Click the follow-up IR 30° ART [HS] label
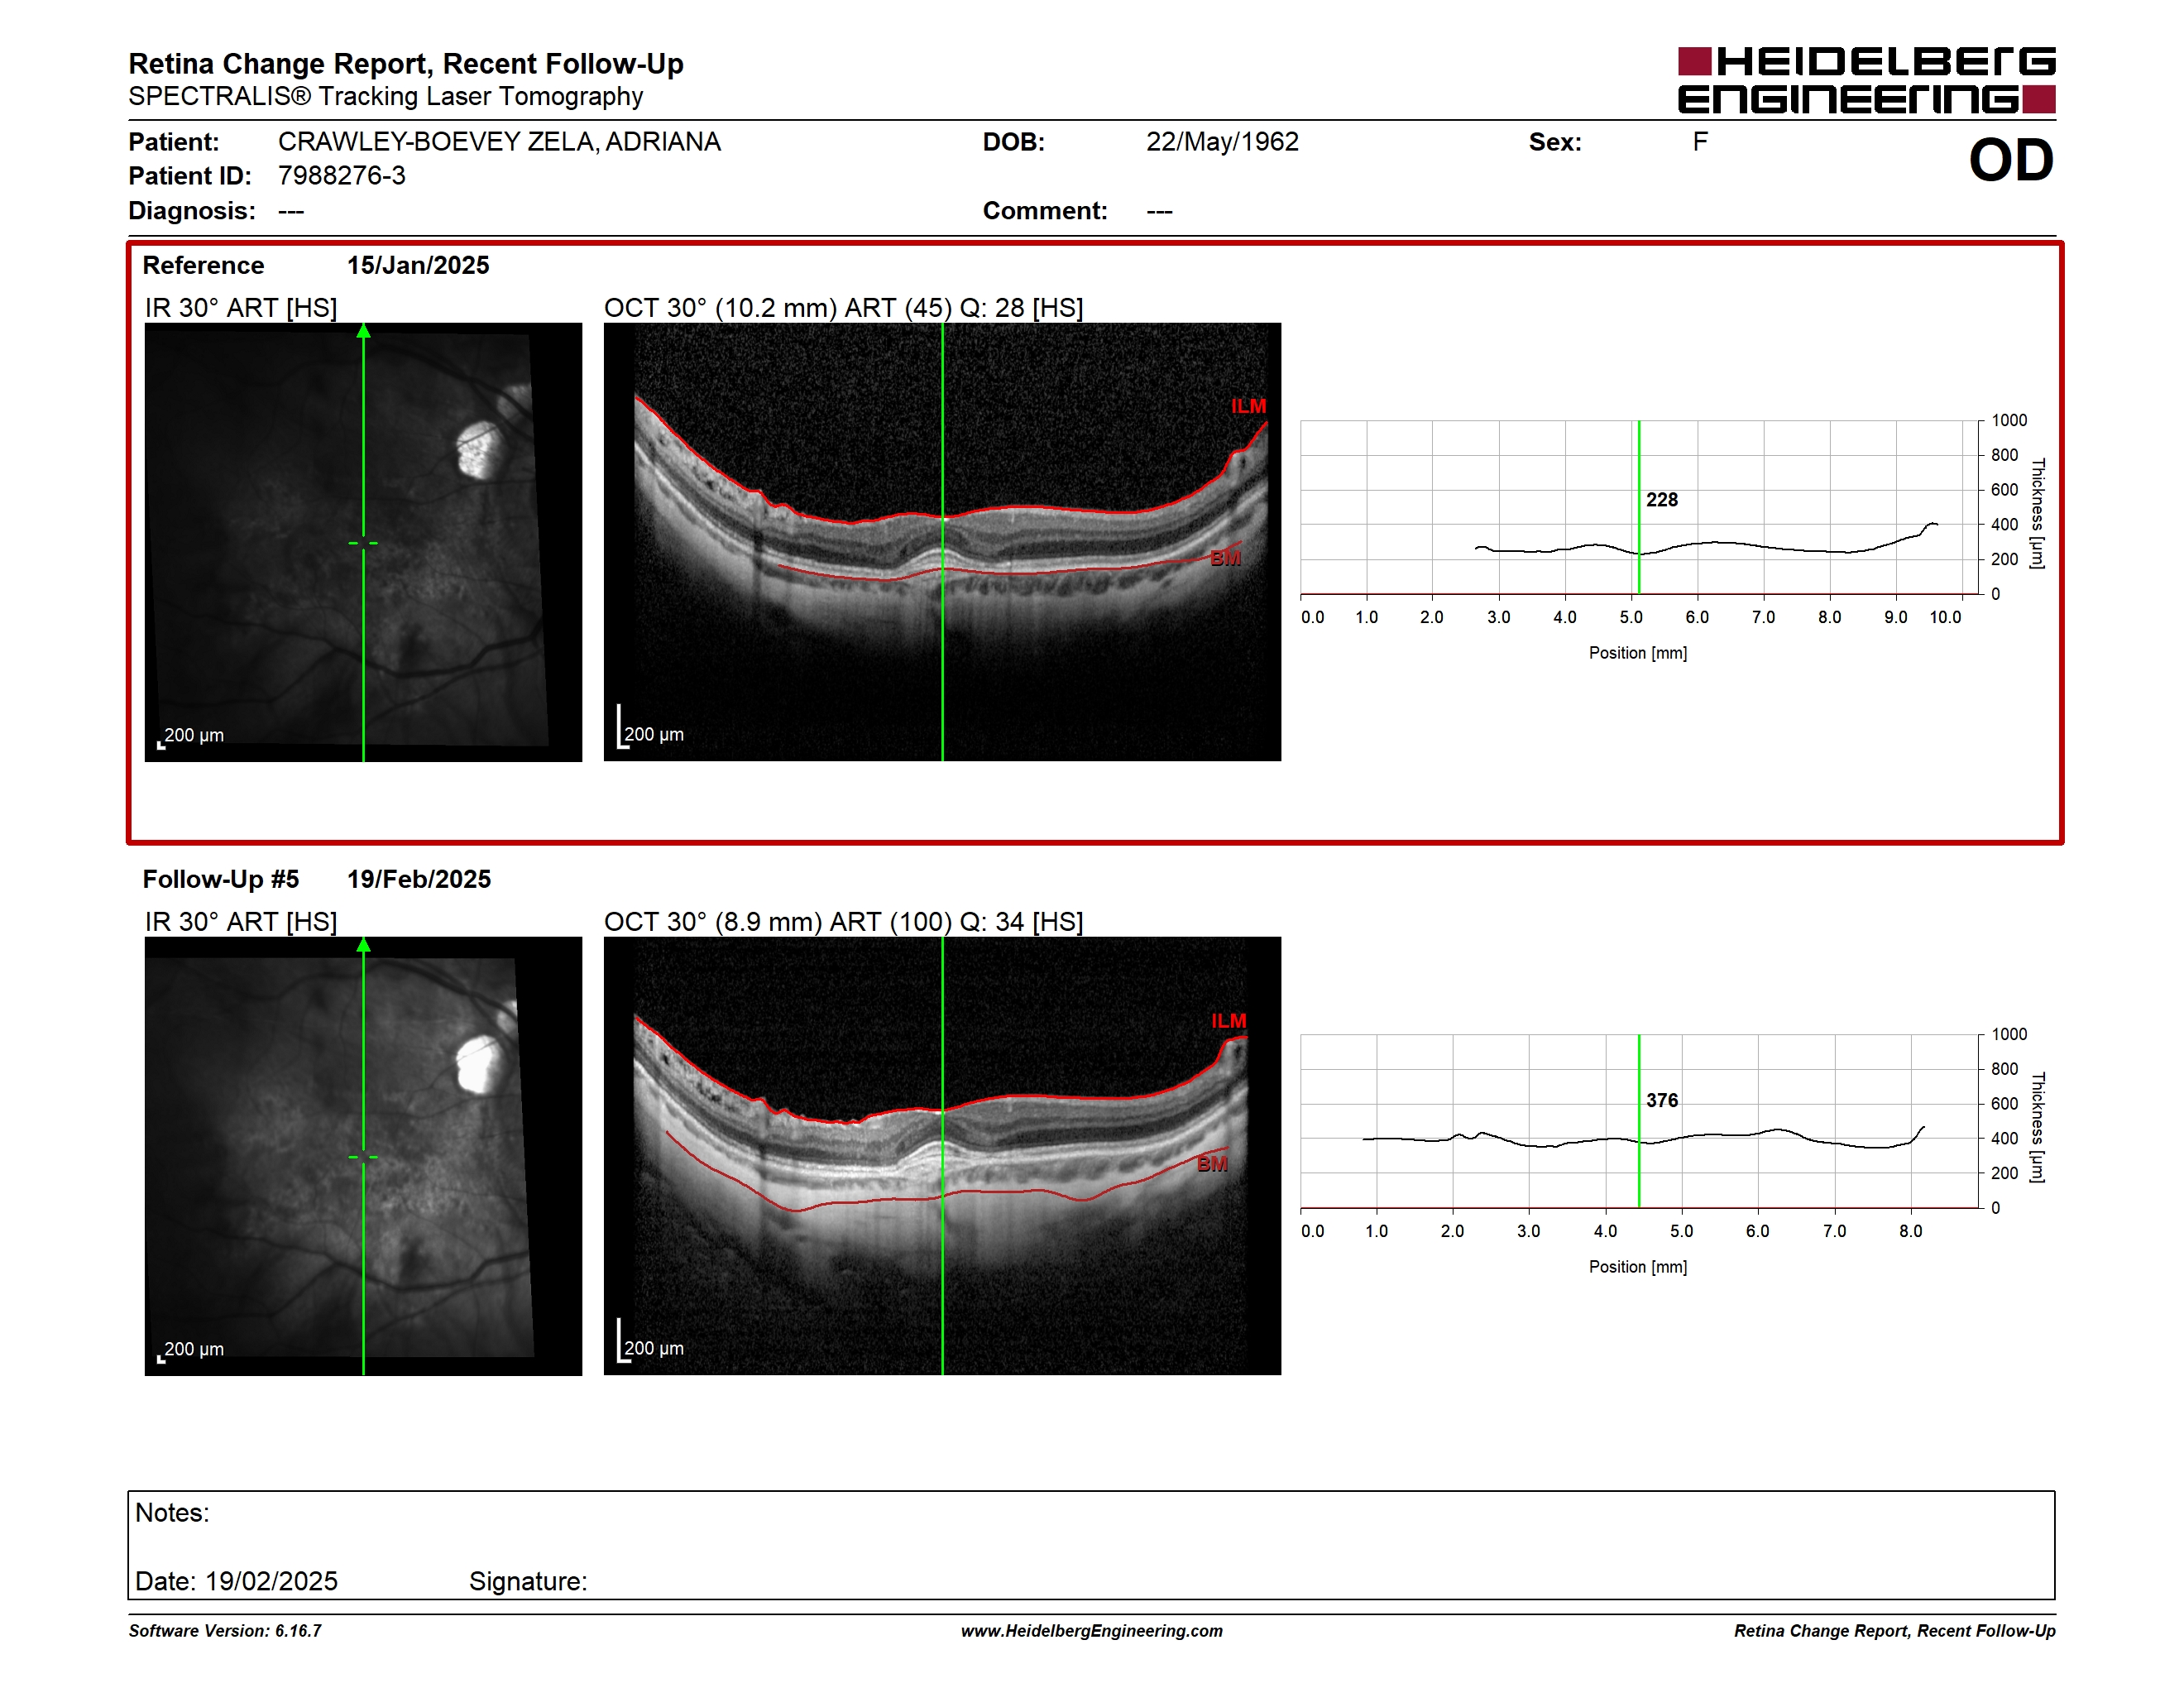The image size is (2184, 1688). click(x=241, y=922)
